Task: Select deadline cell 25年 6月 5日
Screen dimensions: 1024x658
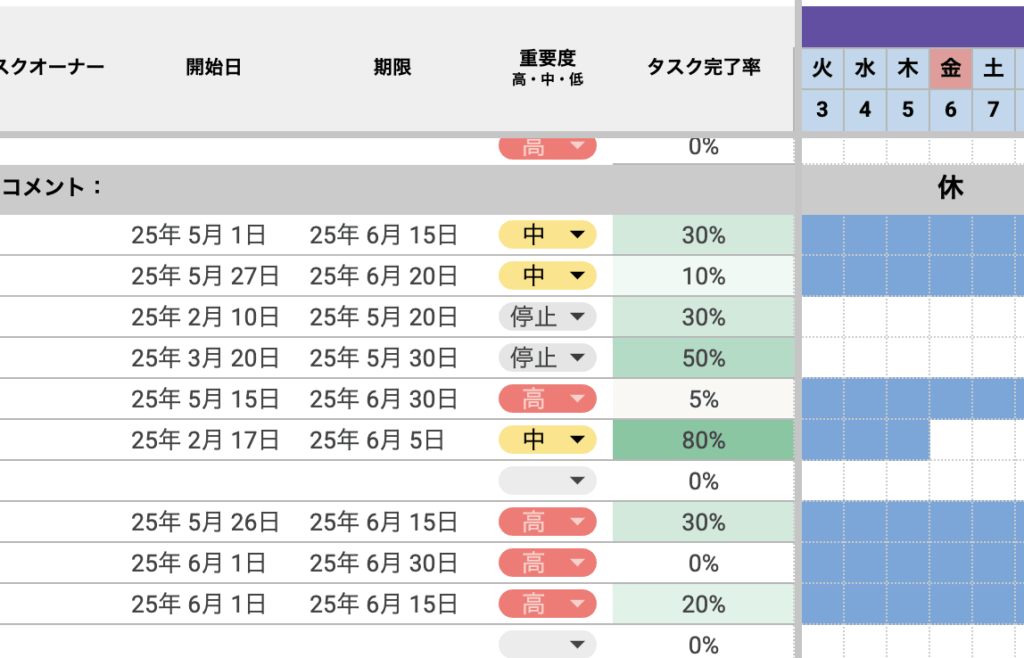Action: (377, 440)
